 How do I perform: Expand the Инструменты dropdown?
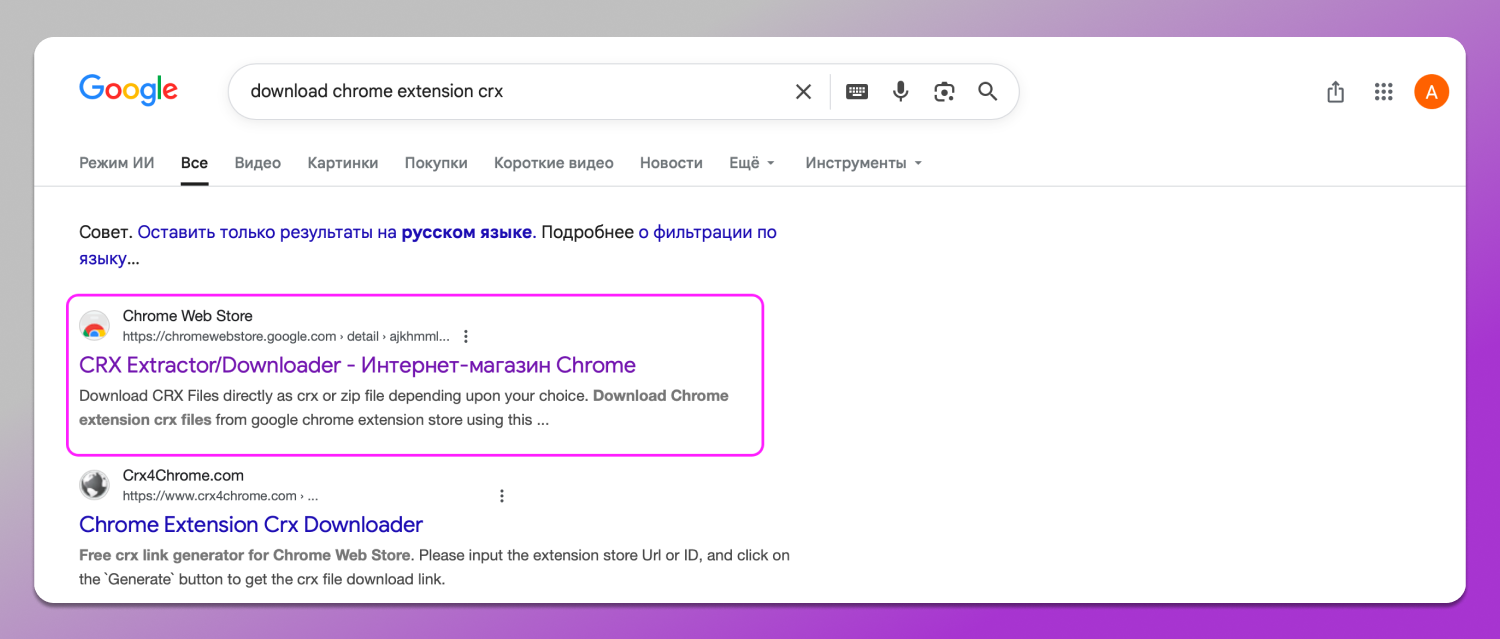pyautogui.click(x=863, y=163)
